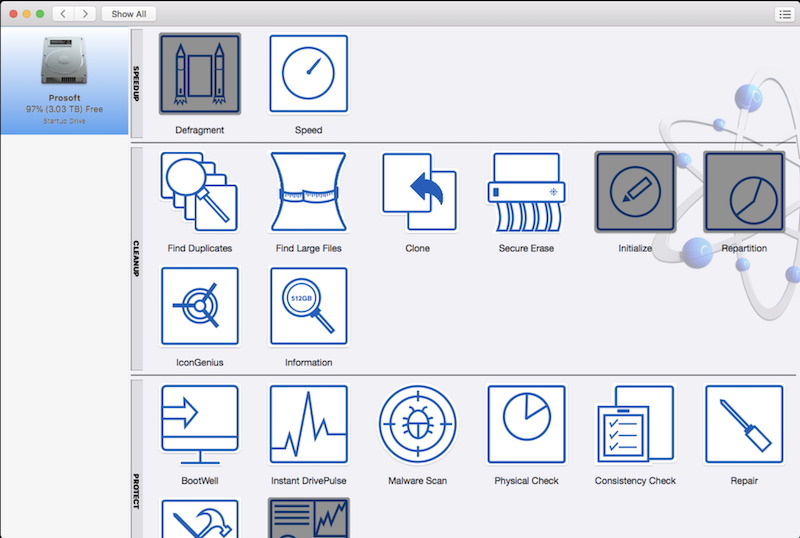Open the Repair tool

tap(744, 424)
